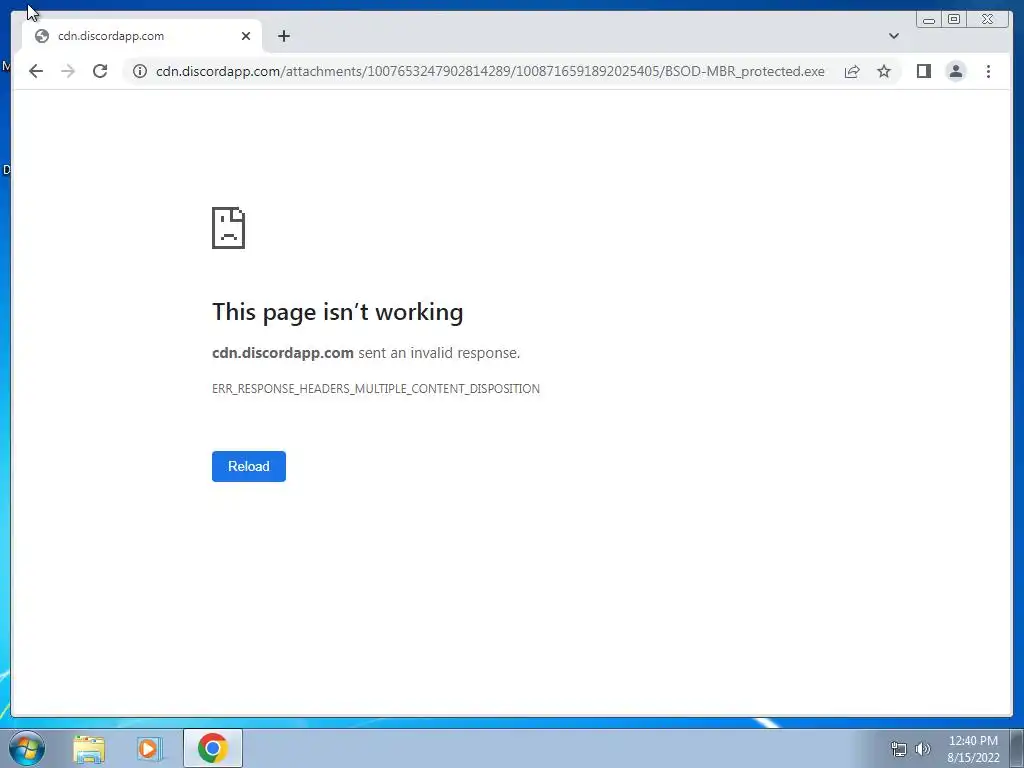Image resolution: width=1024 pixels, height=768 pixels.
Task: Launch Windows Media Player from taskbar
Action: (x=149, y=748)
